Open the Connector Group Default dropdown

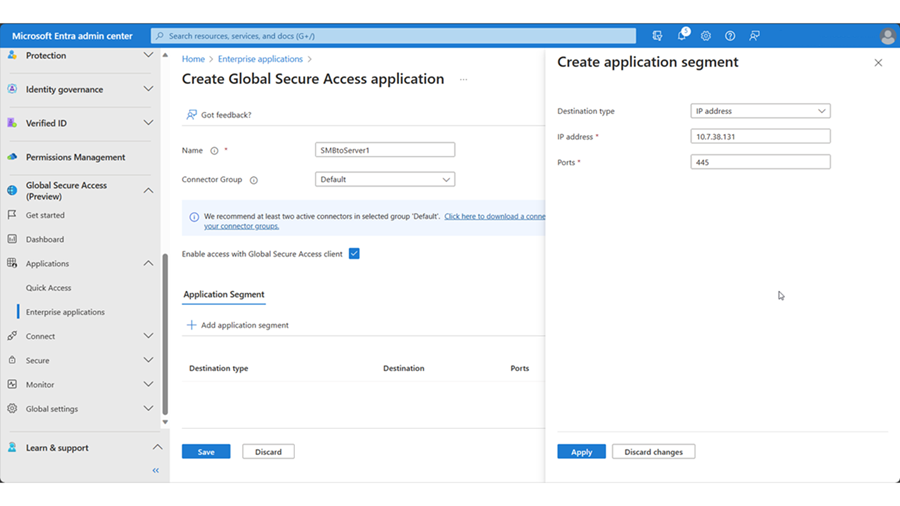click(x=385, y=179)
